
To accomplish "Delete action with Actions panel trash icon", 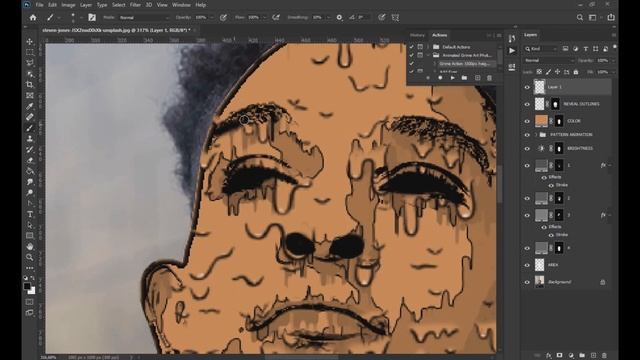I will pos(489,78).
